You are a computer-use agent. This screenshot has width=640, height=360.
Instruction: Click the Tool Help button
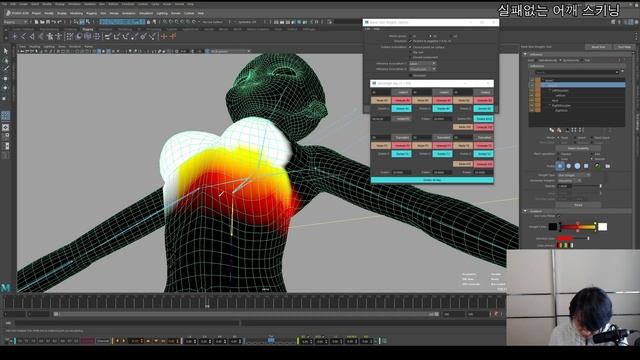[x=624, y=47]
